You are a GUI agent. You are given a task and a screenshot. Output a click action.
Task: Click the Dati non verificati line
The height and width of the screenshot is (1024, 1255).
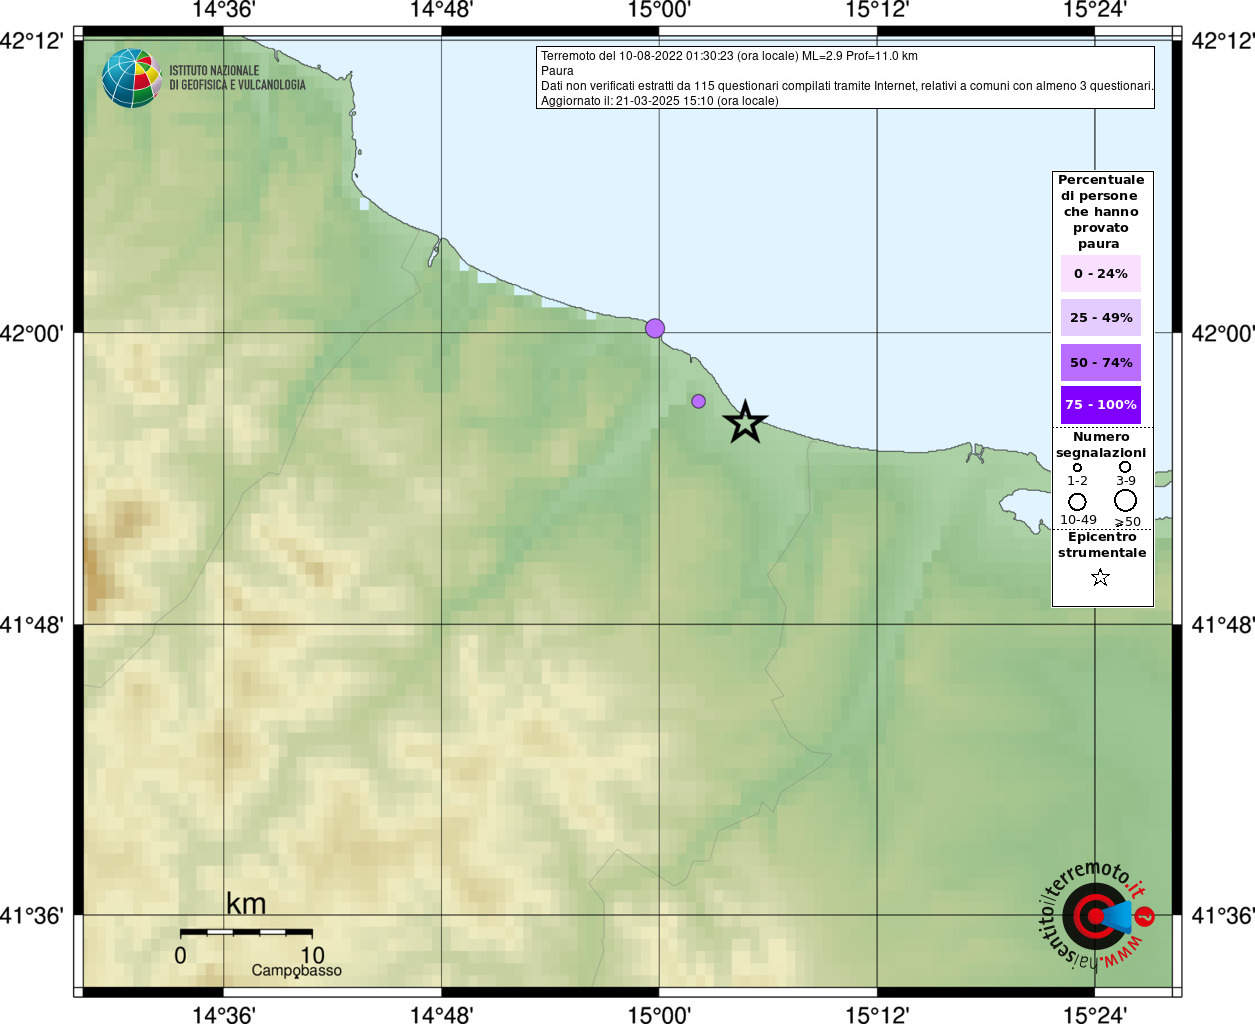point(847,86)
